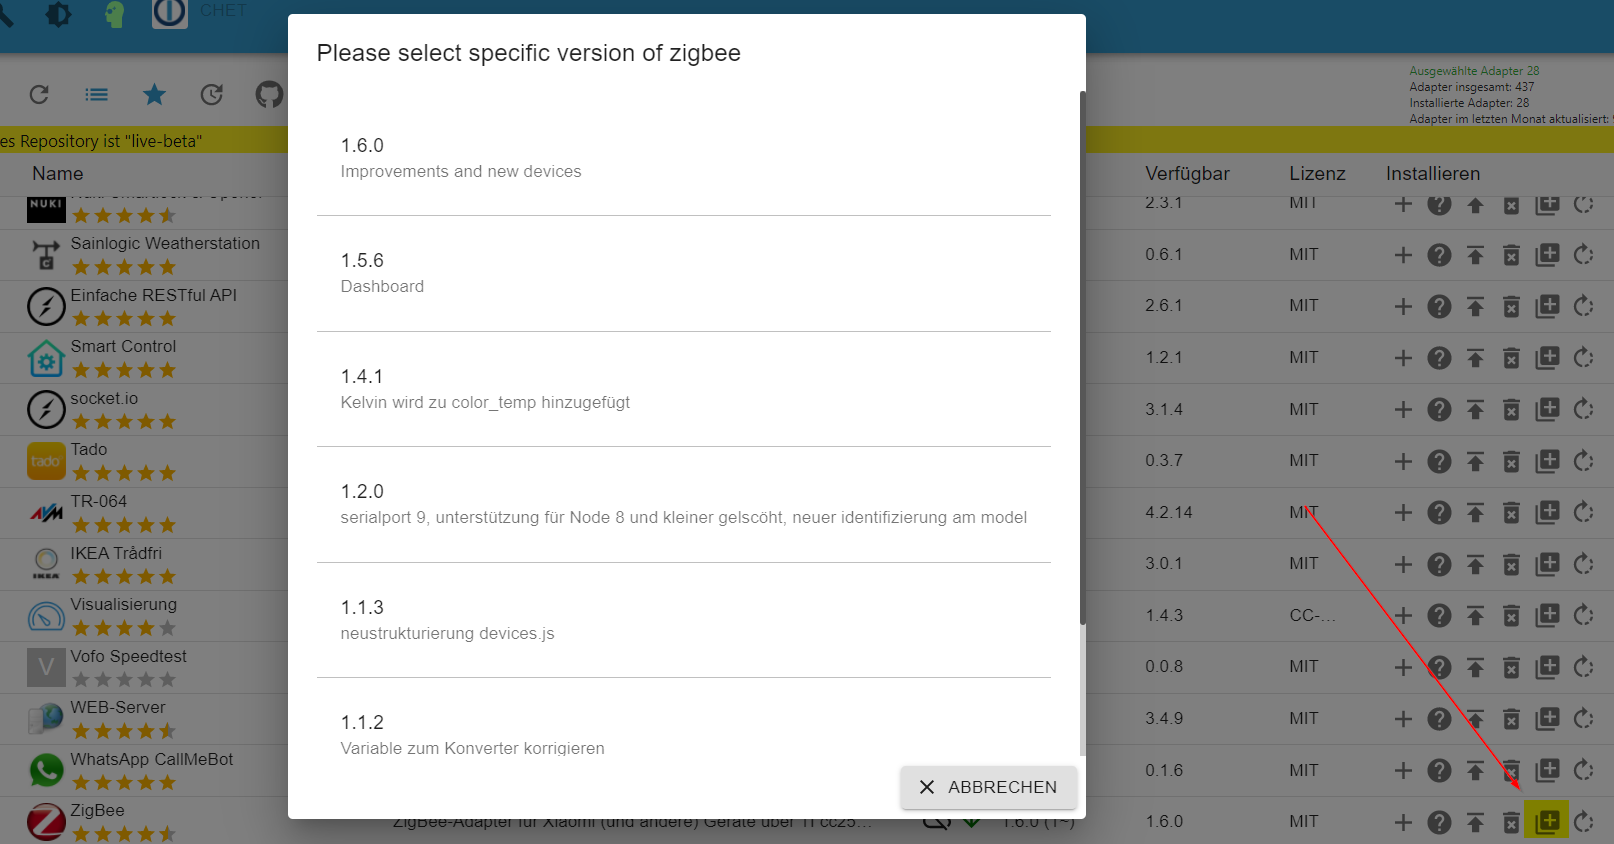The image size is (1614, 844).
Task: Install specific version of socket.io
Action: click(1547, 409)
